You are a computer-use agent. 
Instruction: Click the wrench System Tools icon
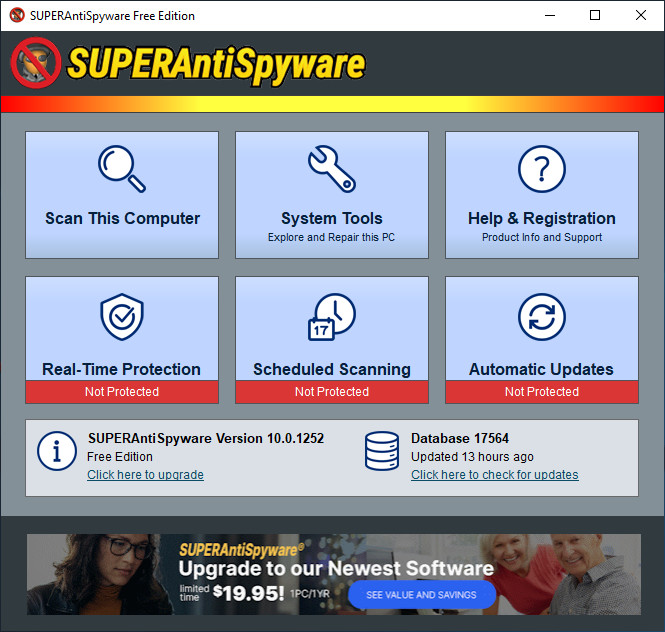coord(332,169)
